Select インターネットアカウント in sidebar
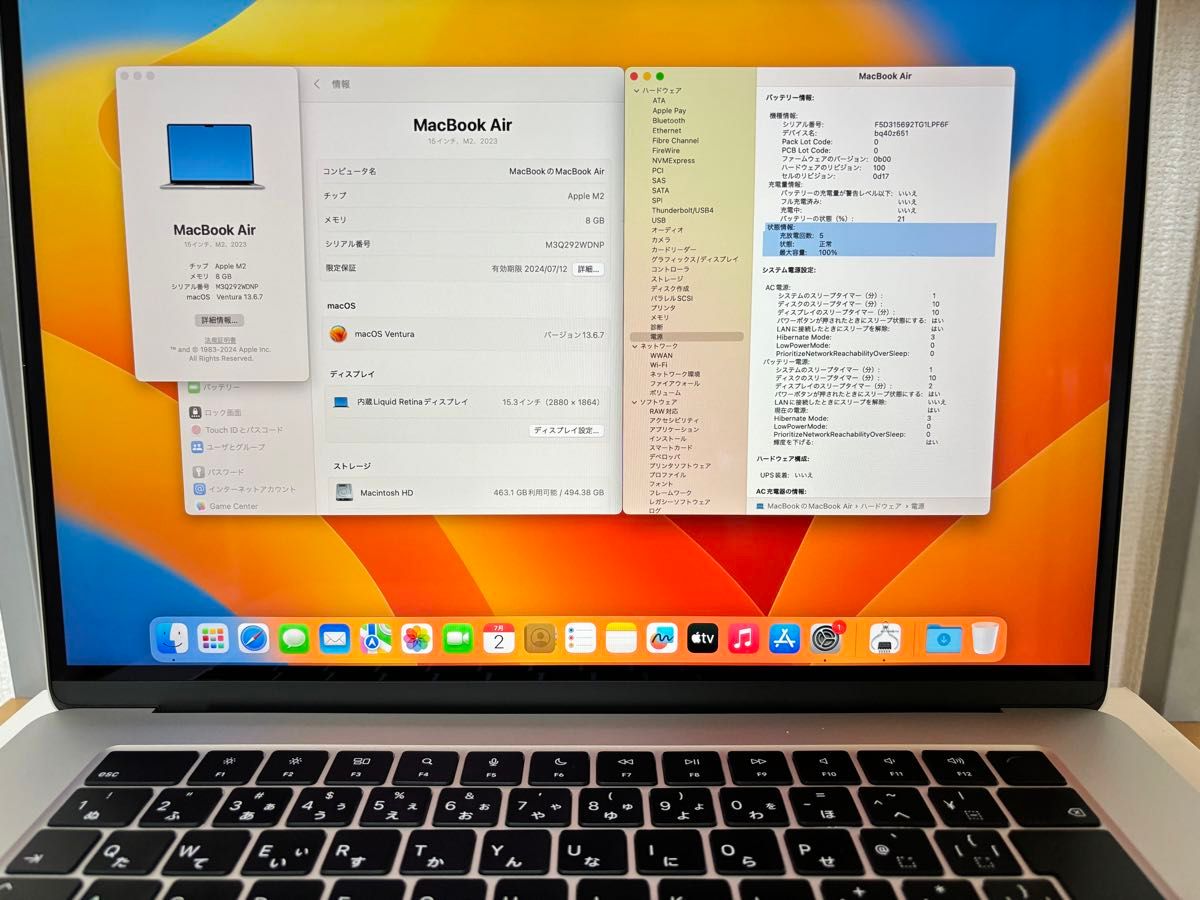This screenshot has height=900, width=1200. pyautogui.click(x=244, y=489)
